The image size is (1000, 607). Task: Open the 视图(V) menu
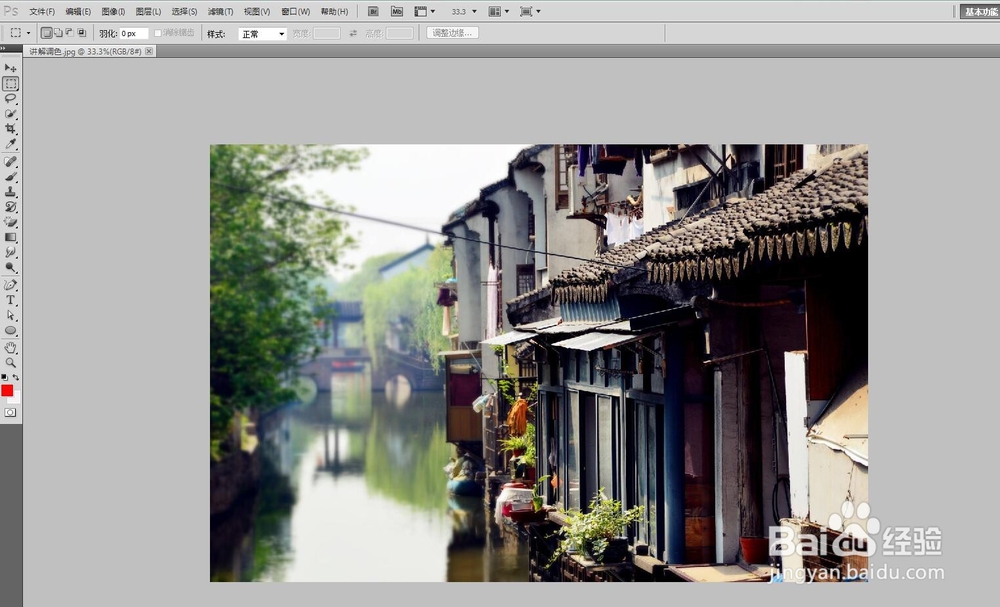256,11
